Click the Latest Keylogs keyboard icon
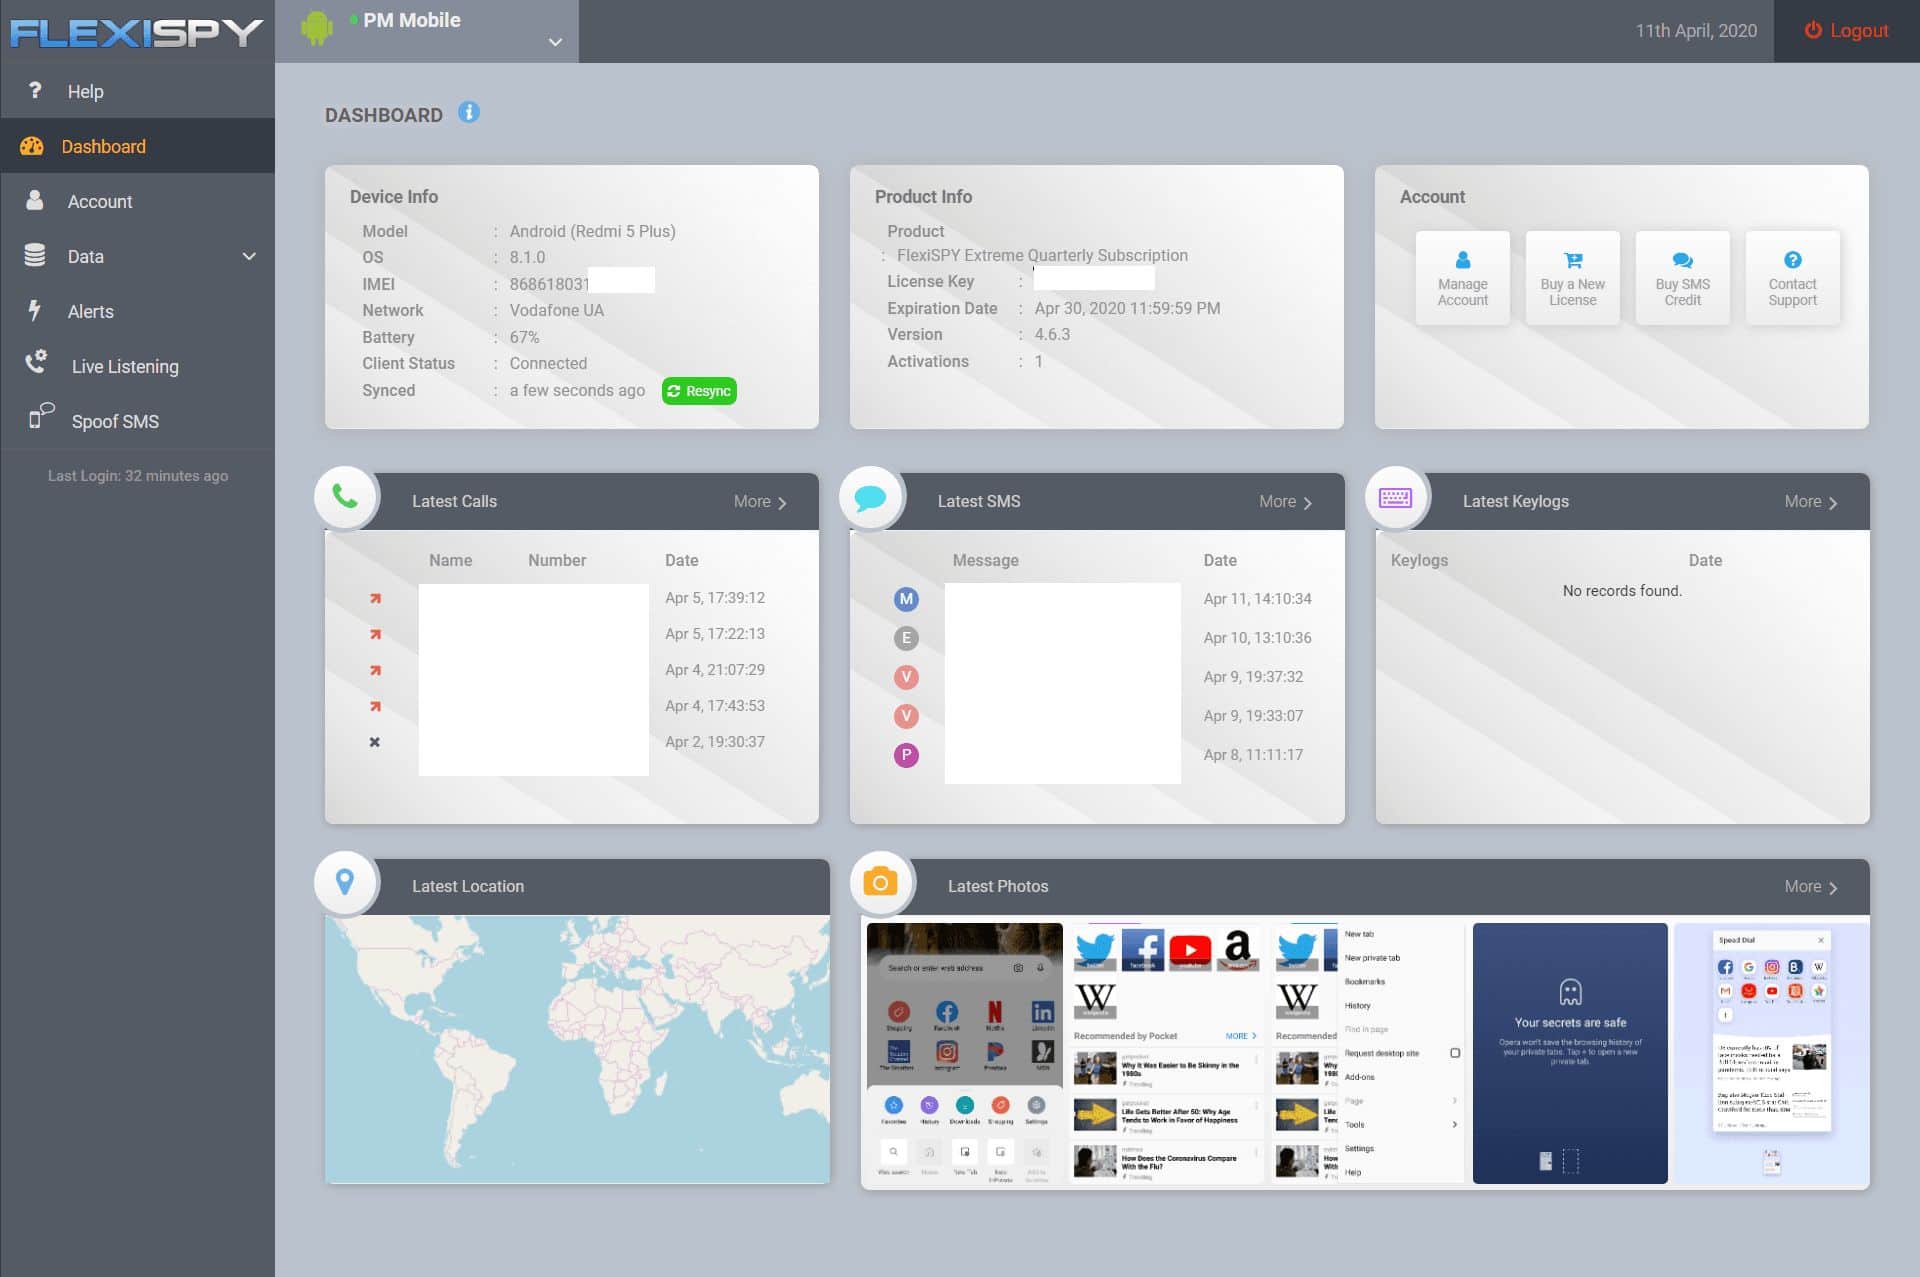Screen dimensions: 1920x1277 pos(1395,497)
